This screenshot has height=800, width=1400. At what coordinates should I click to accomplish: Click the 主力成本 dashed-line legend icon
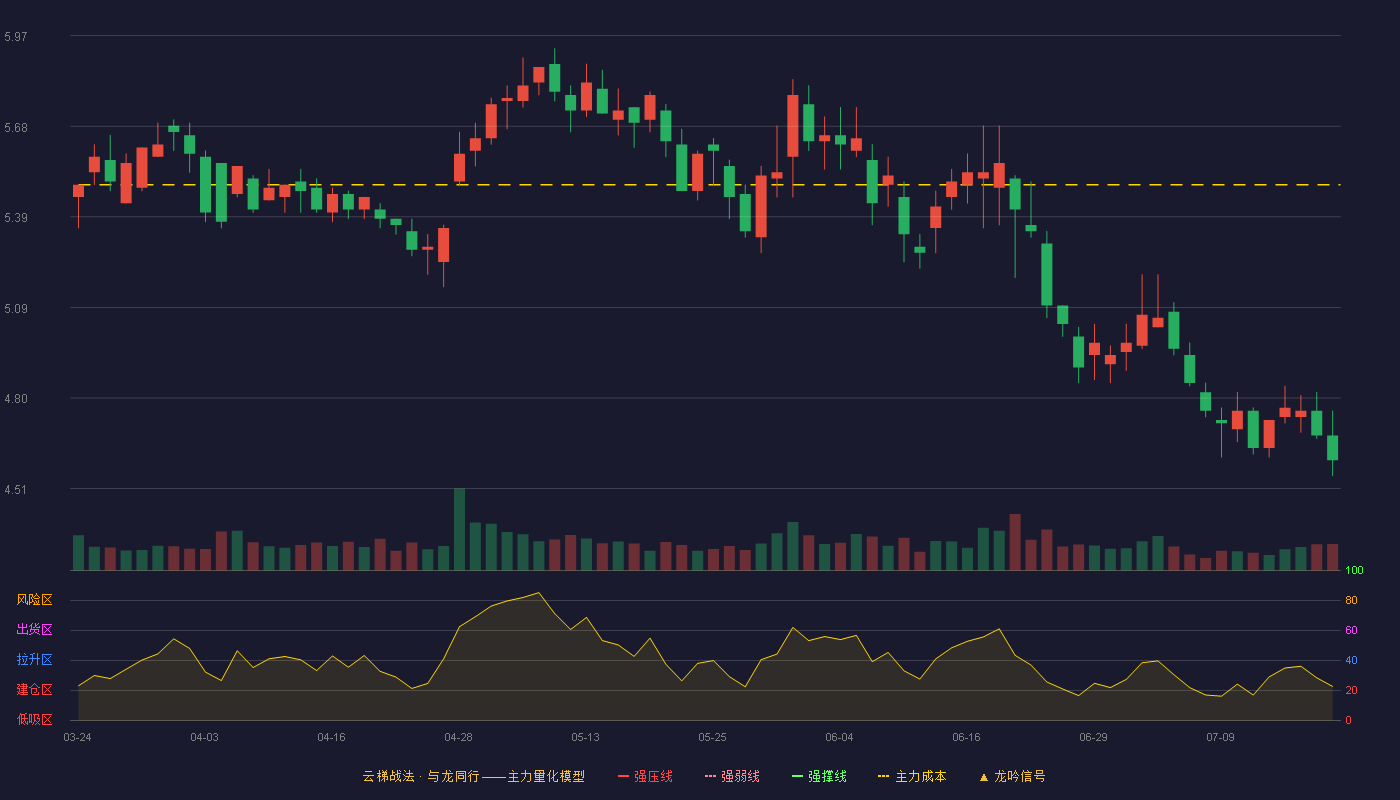(x=883, y=776)
